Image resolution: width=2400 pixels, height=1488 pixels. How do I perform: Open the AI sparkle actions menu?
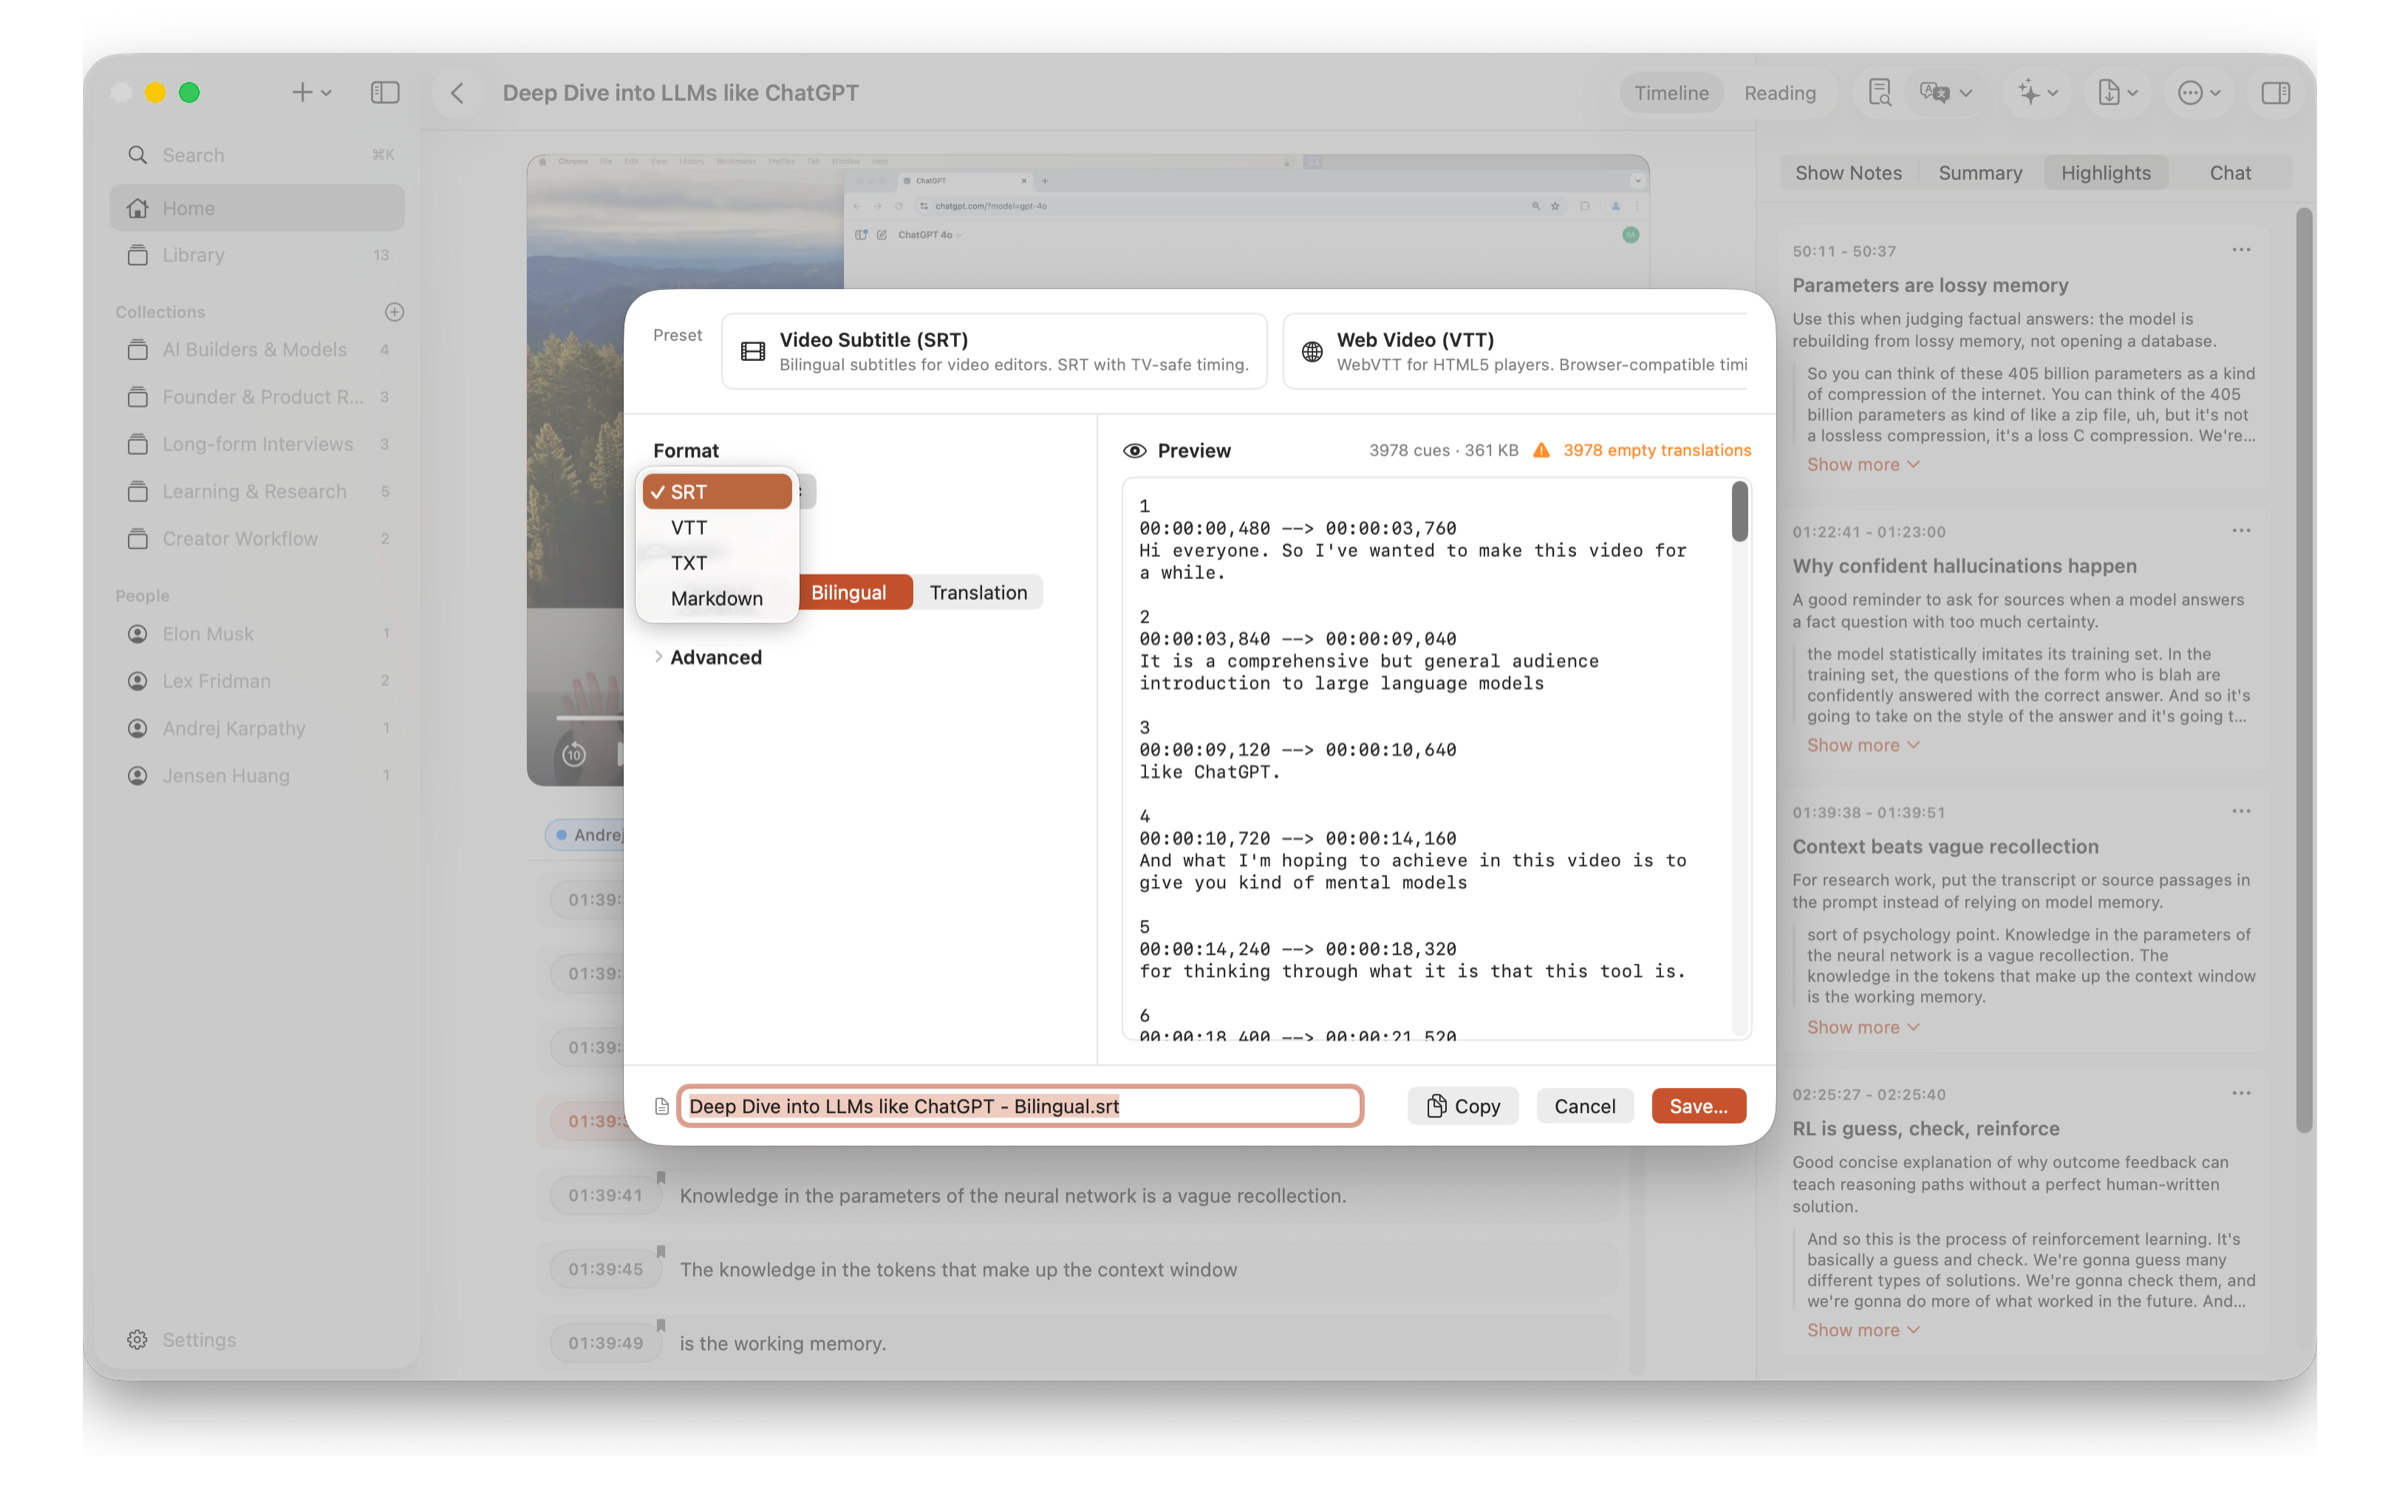pyautogui.click(x=2037, y=93)
